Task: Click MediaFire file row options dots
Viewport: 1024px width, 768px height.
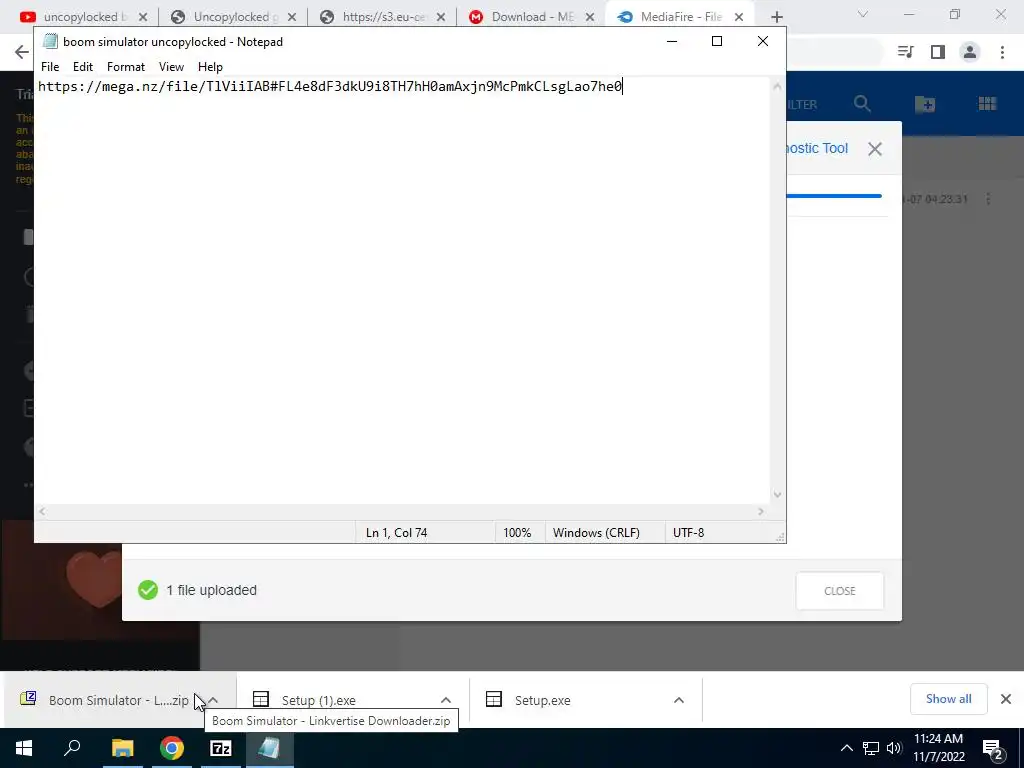Action: click(988, 199)
